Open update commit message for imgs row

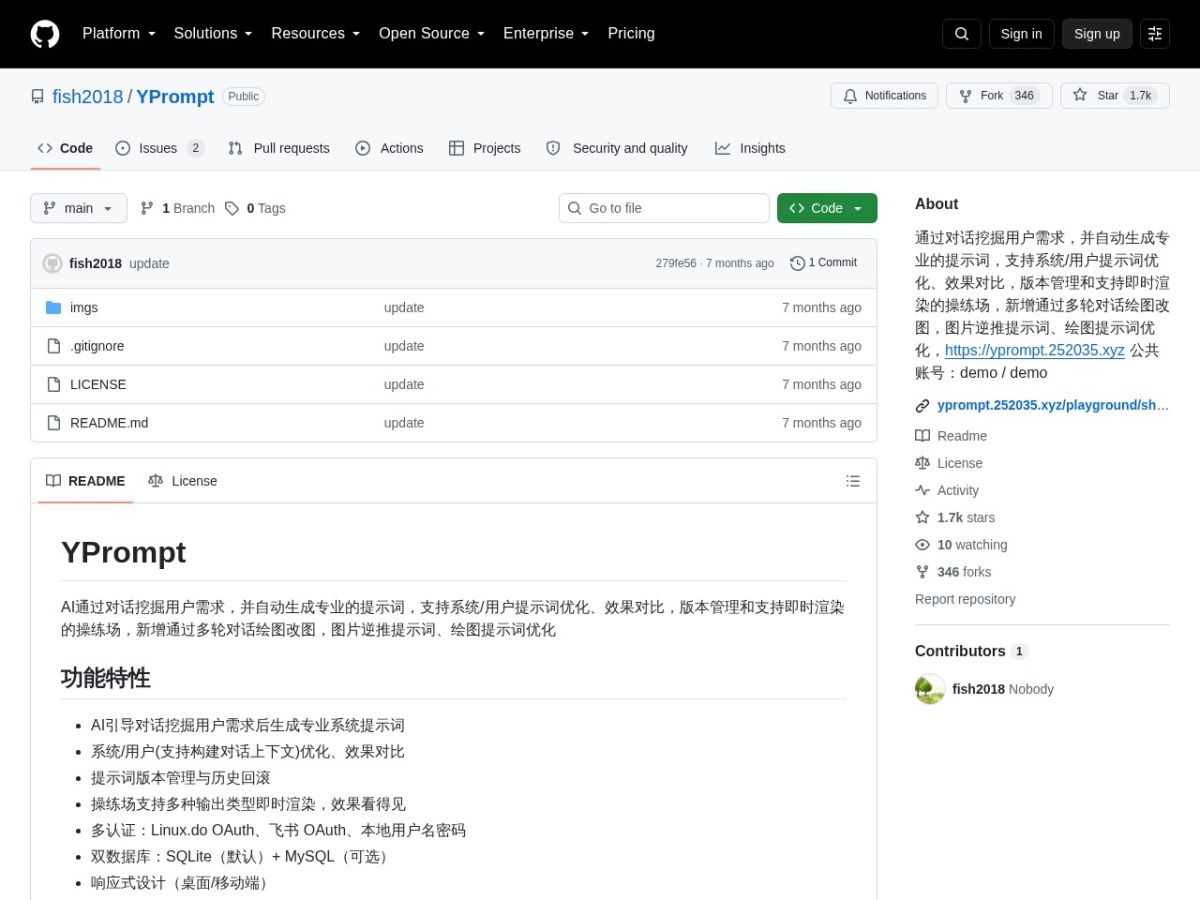pos(404,308)
